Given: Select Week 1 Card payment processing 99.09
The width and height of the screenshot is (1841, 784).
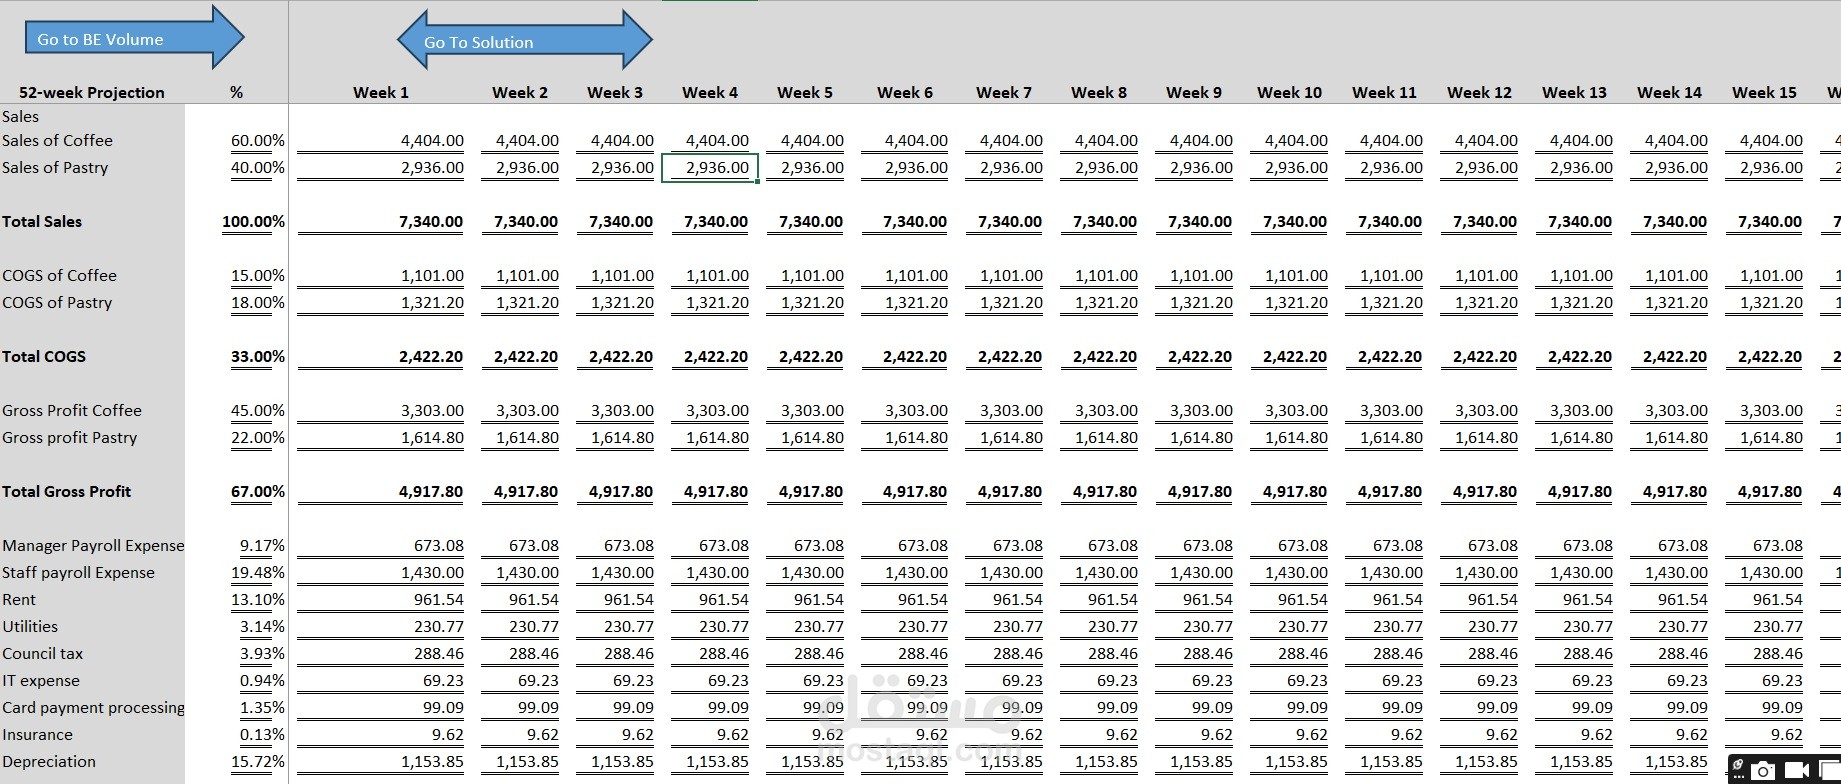Looking at the screenshot, I should (443, 707).
